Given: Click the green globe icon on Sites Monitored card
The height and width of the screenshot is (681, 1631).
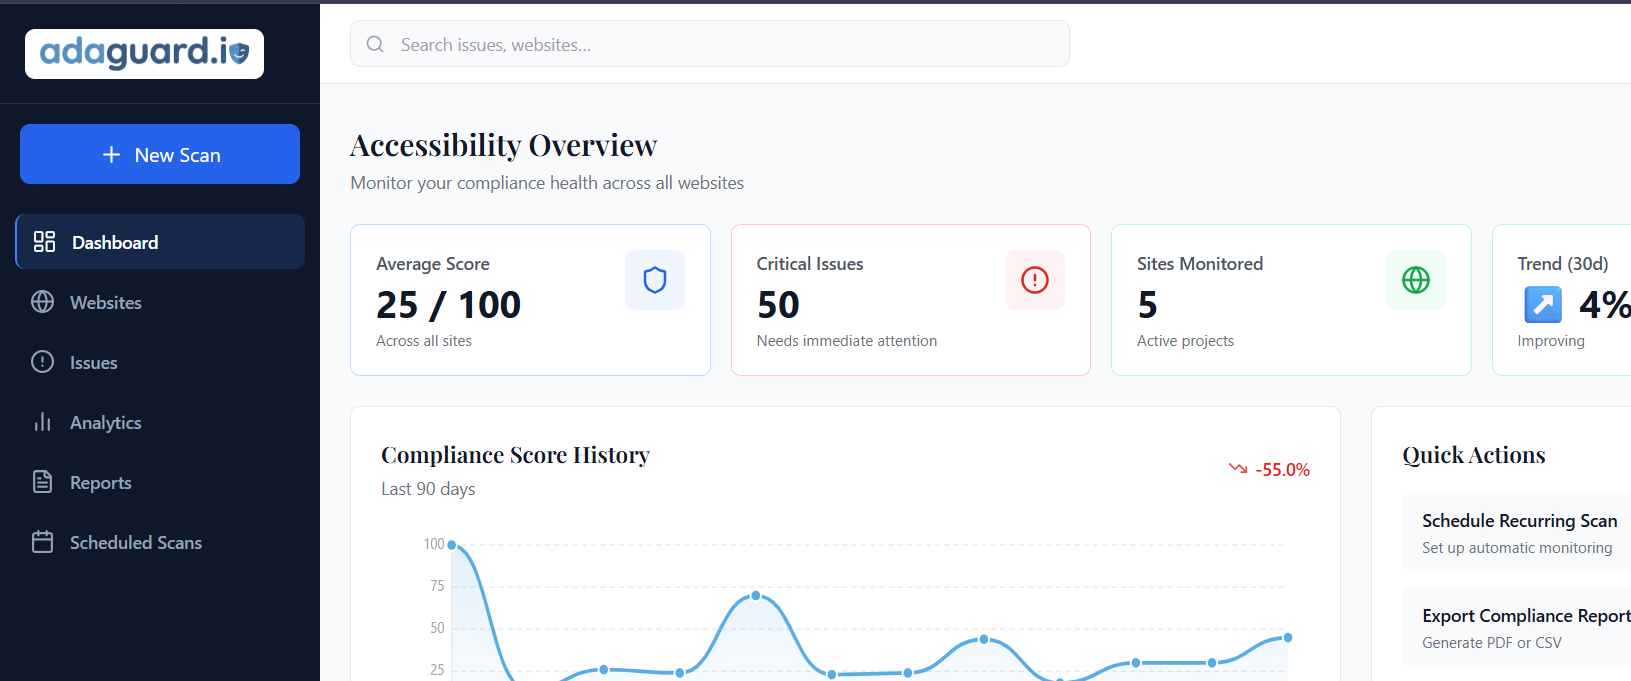Looking at the screenshot, I should tap(1416, 280).
